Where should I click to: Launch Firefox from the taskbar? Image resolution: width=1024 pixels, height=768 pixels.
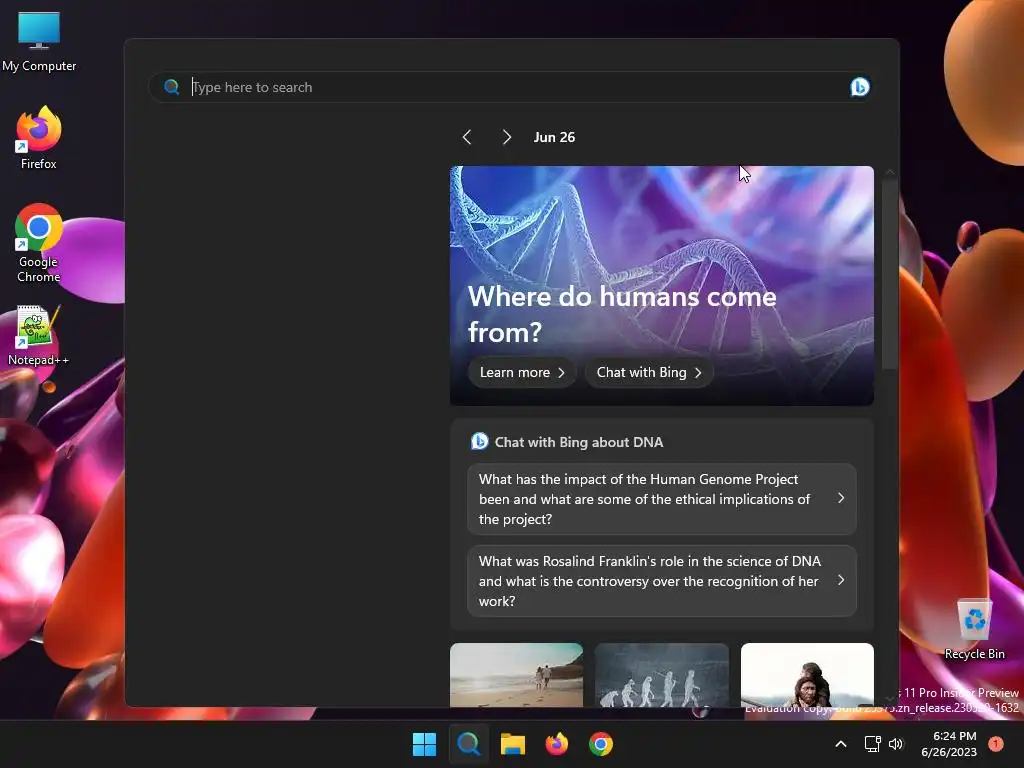(x=556, y=744)
